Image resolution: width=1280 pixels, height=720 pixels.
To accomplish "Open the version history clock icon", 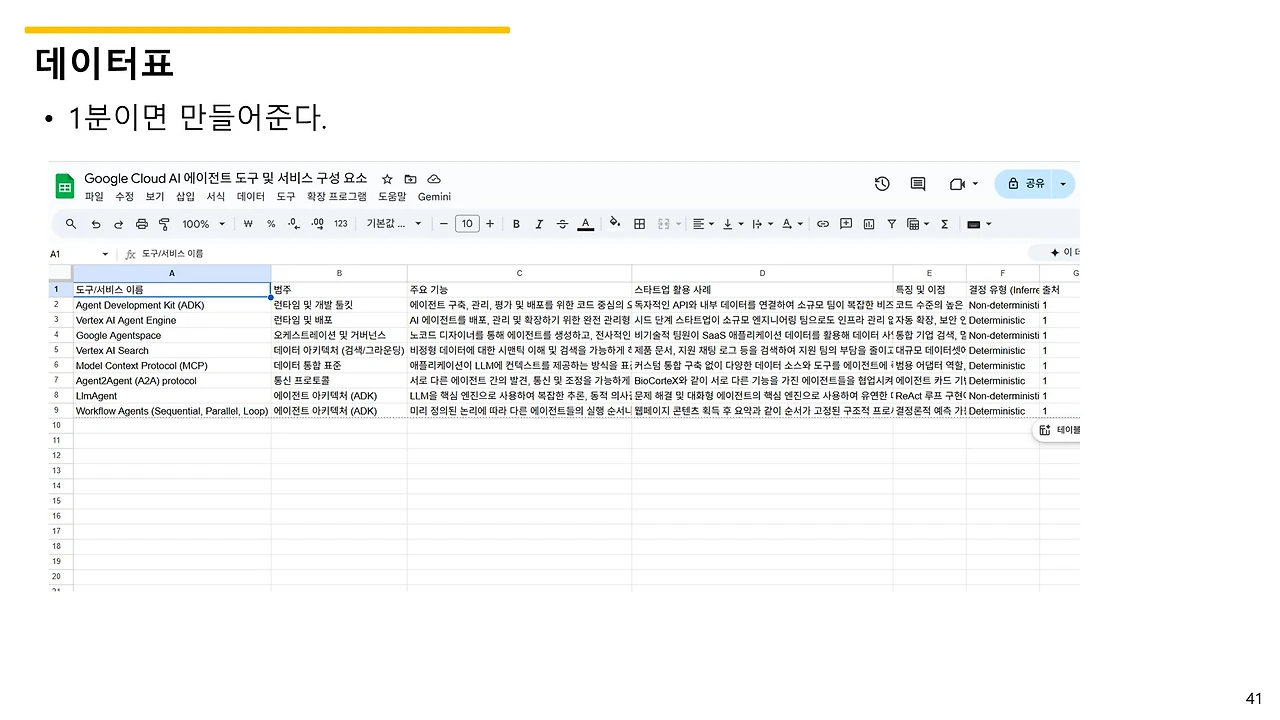I will 881,184.
